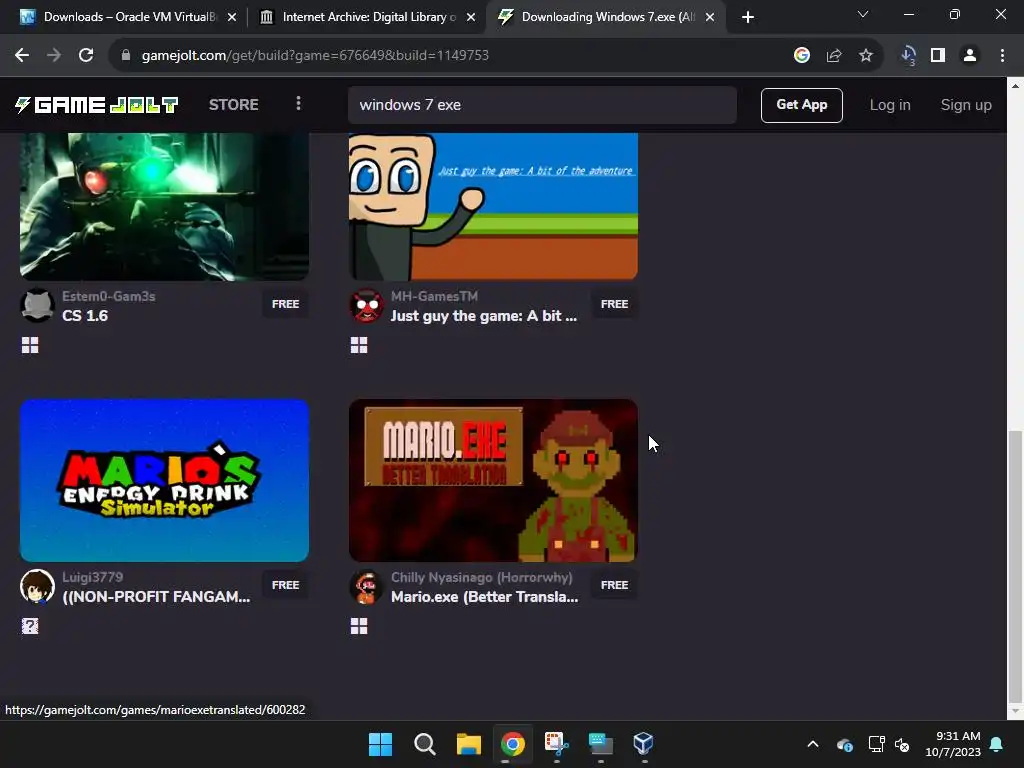The width and height of the screenshot is (1024, 768).
Task: Click the search field with windows 7 exe
Action: click(542, 105)
